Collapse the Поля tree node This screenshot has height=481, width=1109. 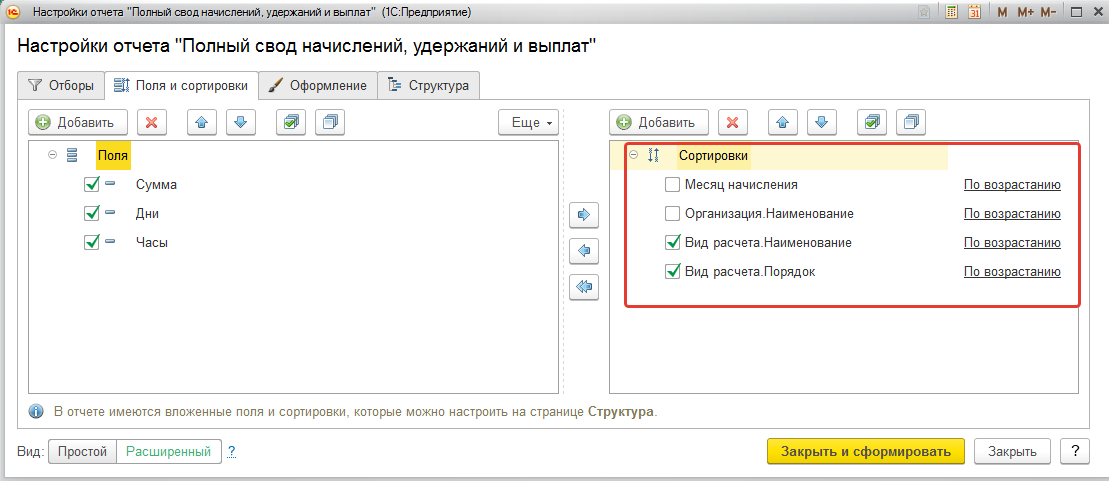coord(52,155)
